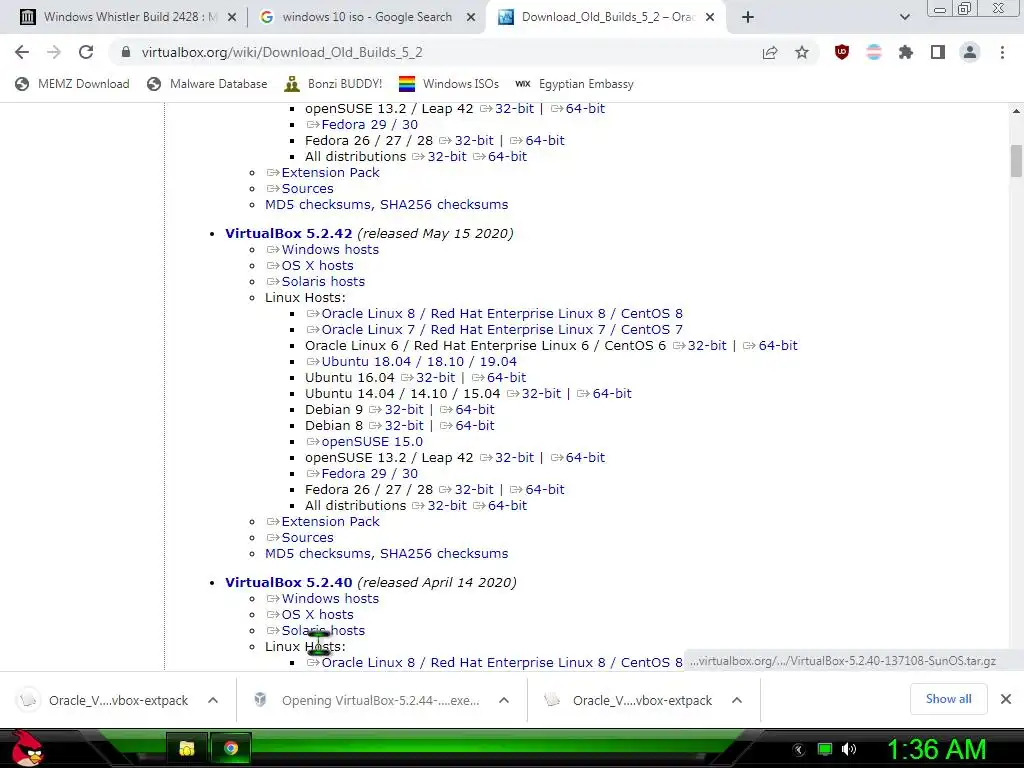Click the 1:36 AM taskbar clock
1024x768 pixels.
936,749
